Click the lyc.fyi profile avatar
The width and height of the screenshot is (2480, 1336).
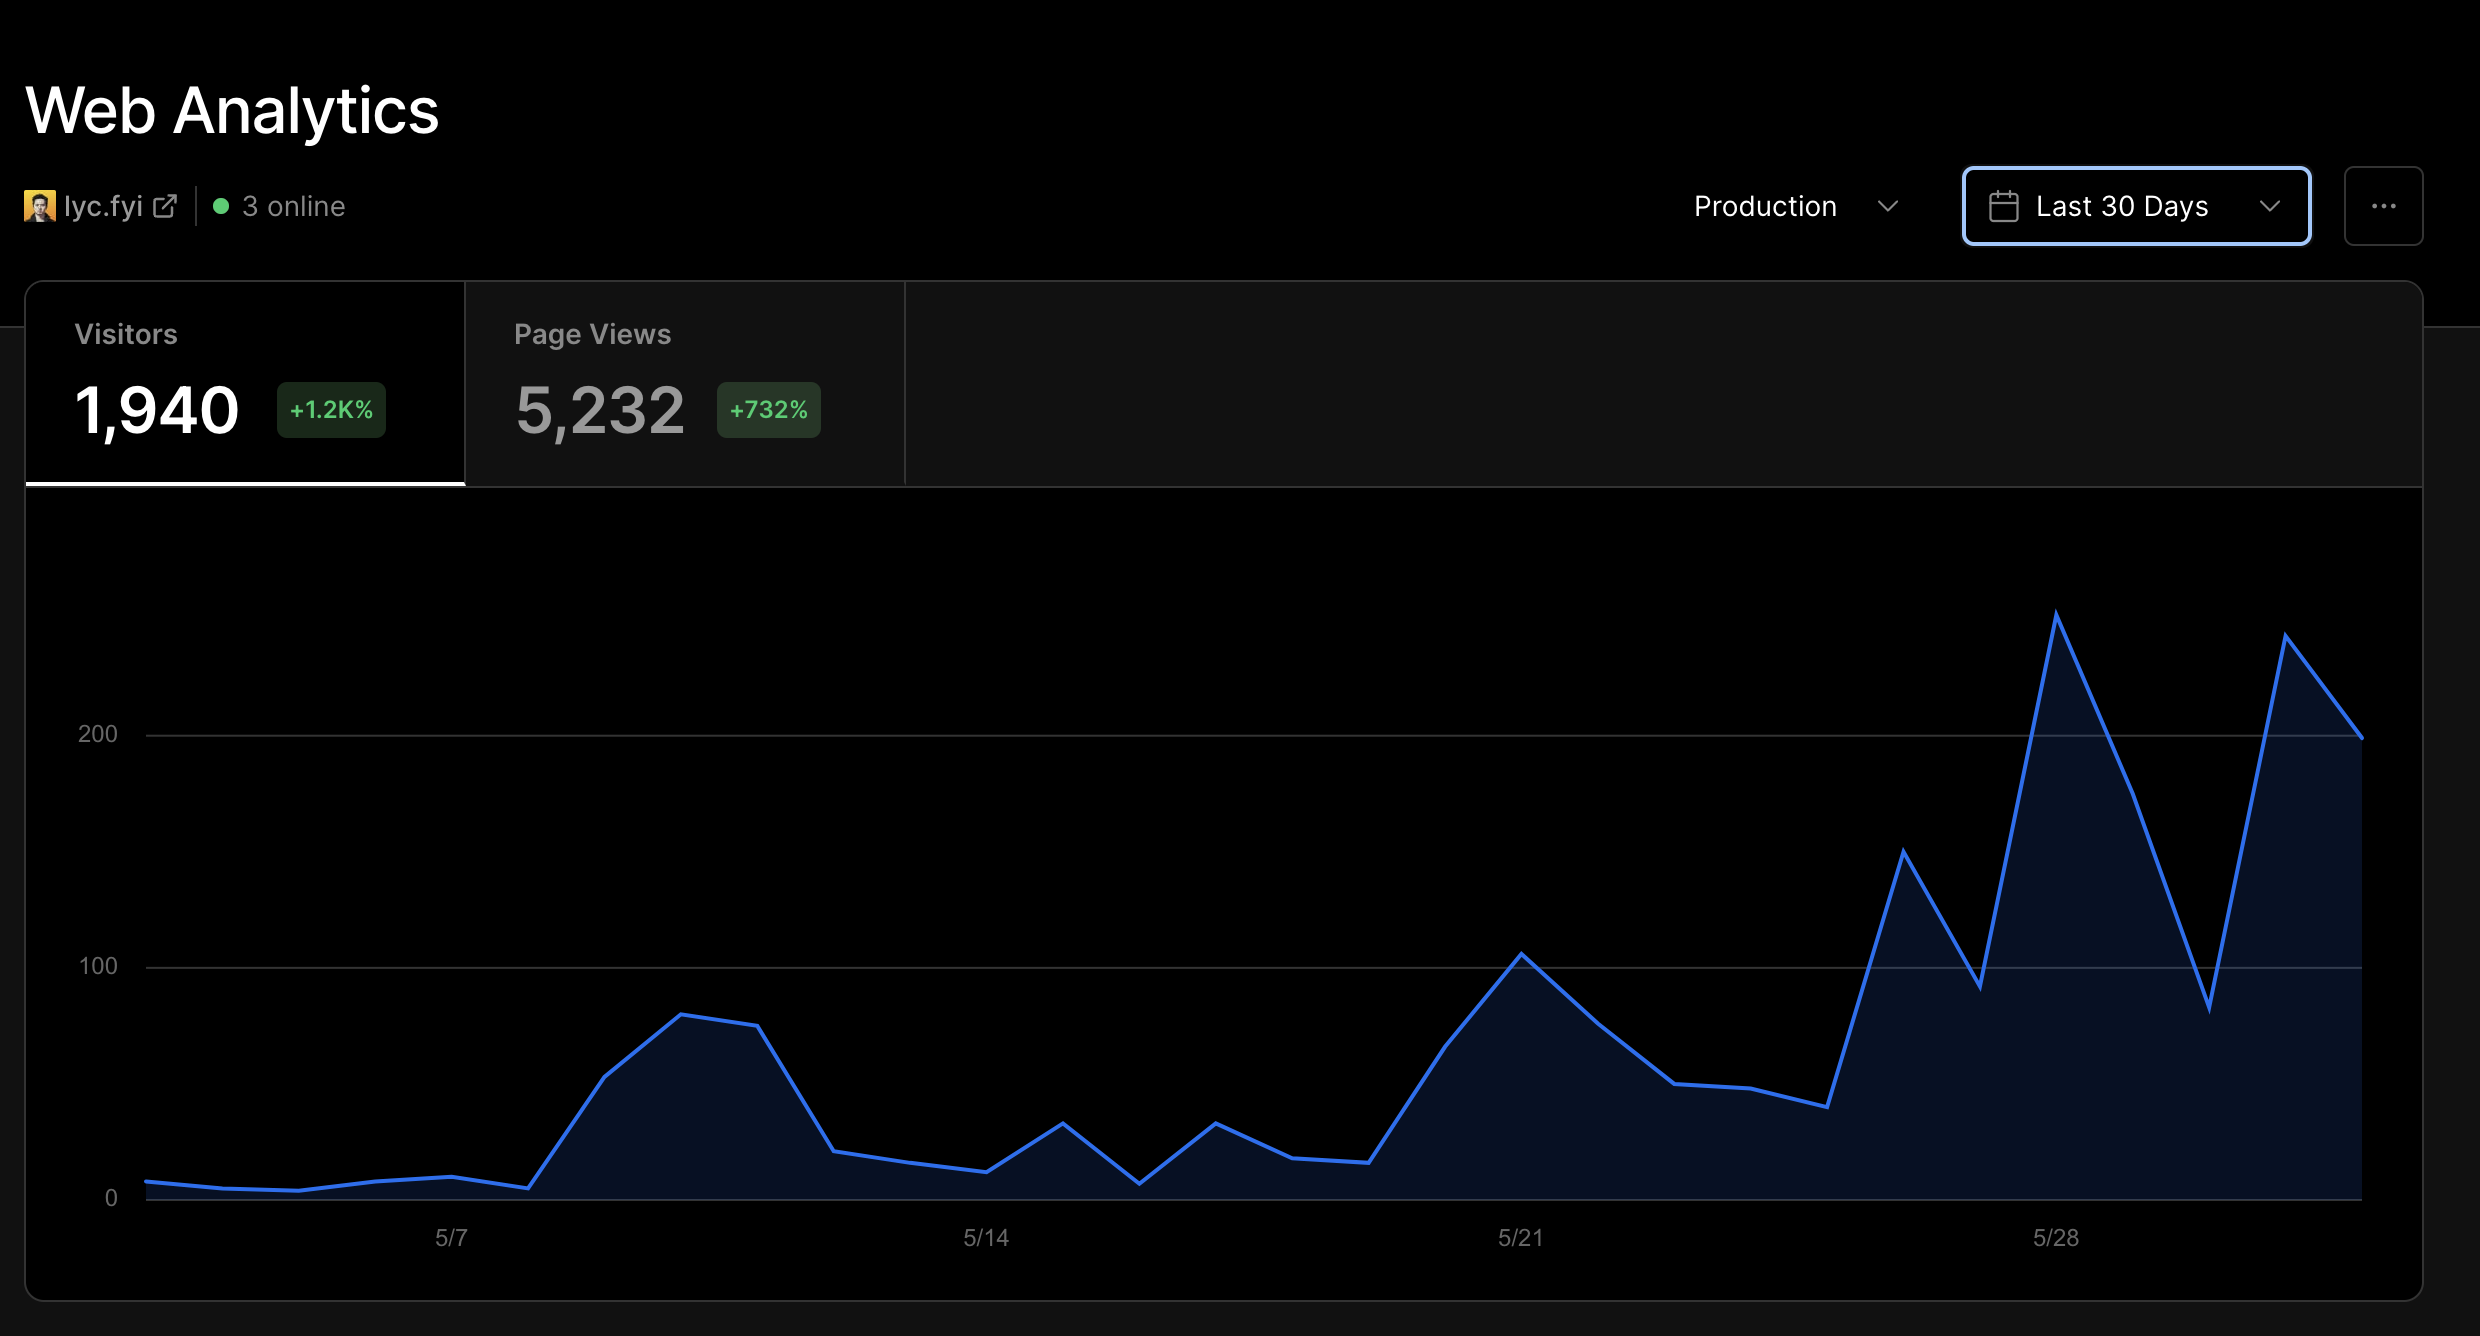tap(39, 205)
